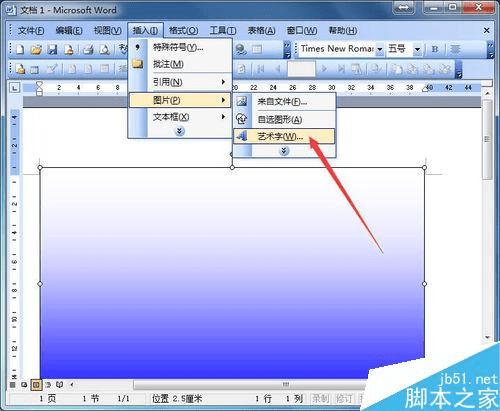Expand standard toolbar options chevron

pos(287,50)
